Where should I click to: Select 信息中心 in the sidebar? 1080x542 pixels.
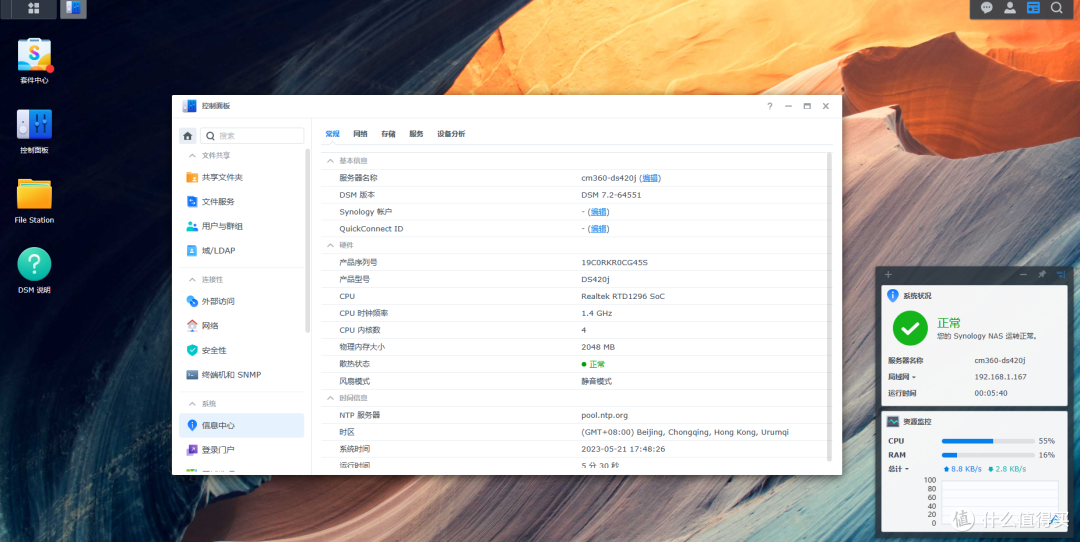point(241,426)
